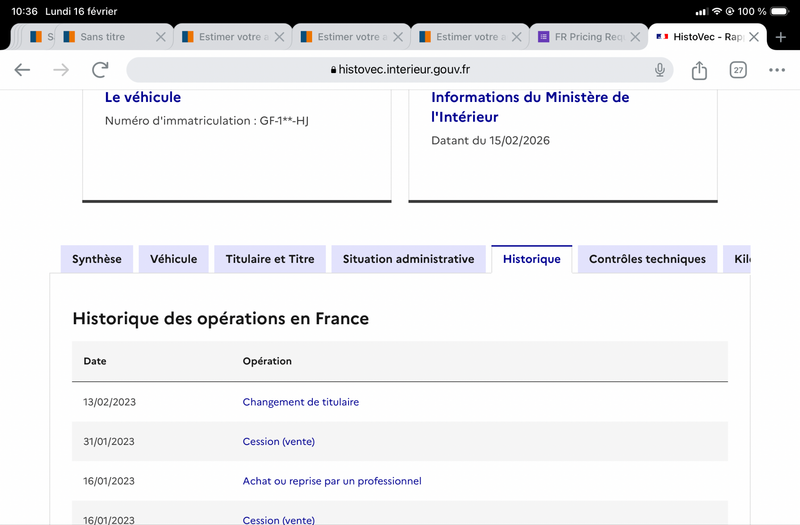Open the tab switcher showing 27 tabs
This screenshot has height=525, width=800.
pyautogui.click(x=738, y=70)
